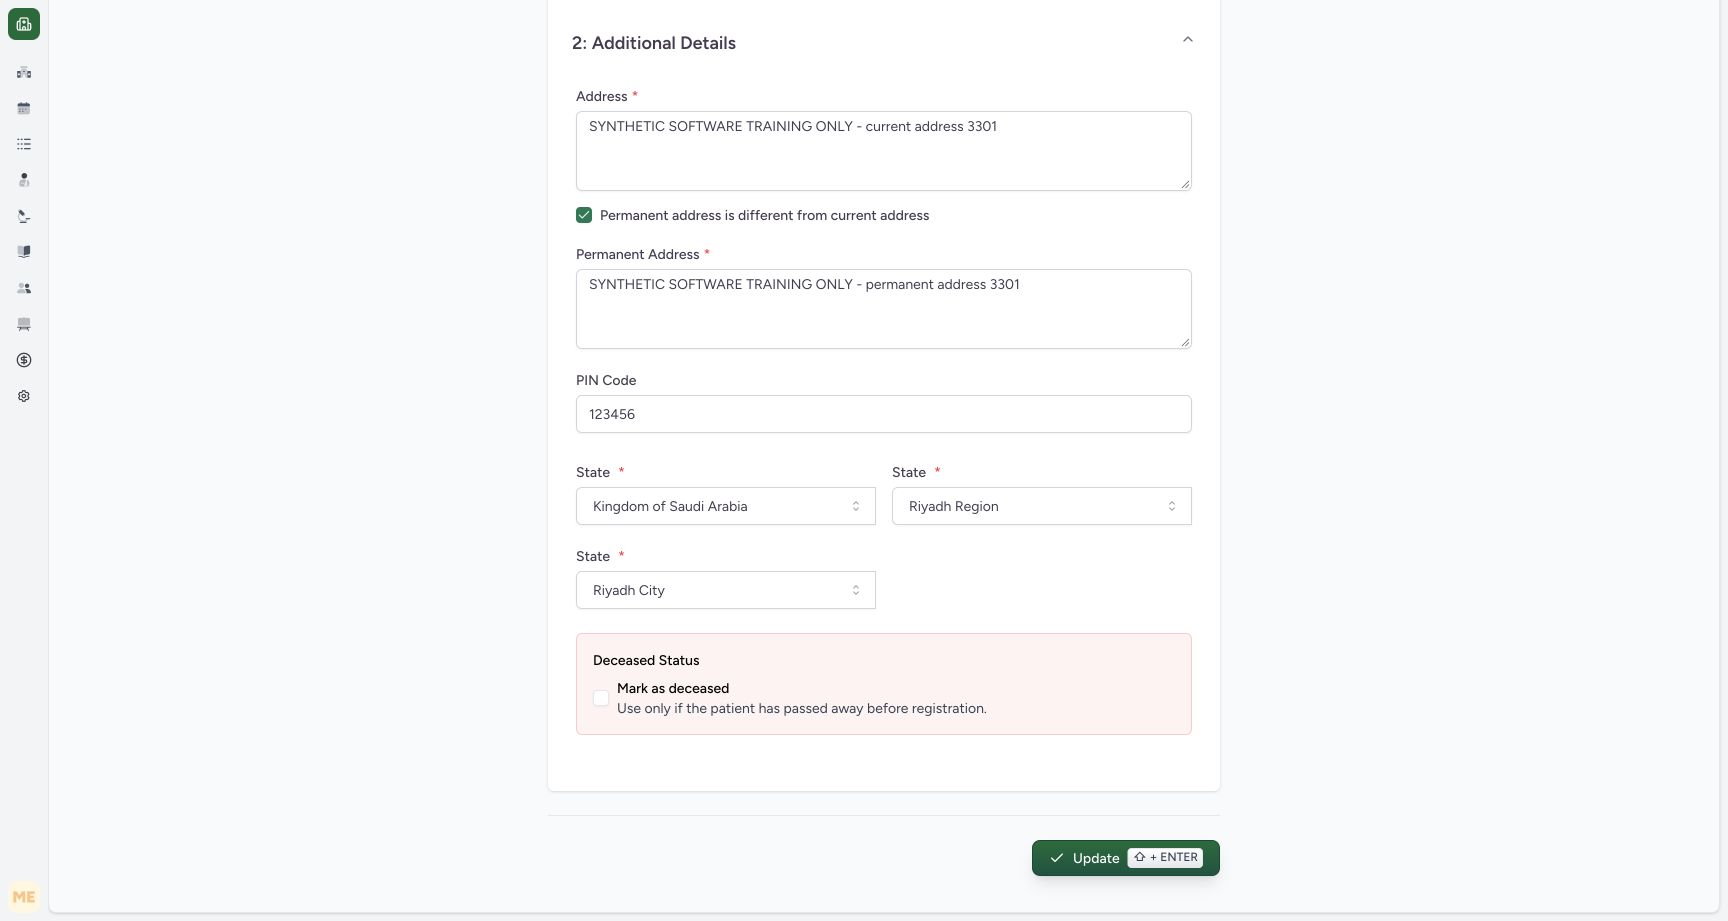Click the 'Deceased Status' heading text

pyautogui.click(x=646, y=660)
